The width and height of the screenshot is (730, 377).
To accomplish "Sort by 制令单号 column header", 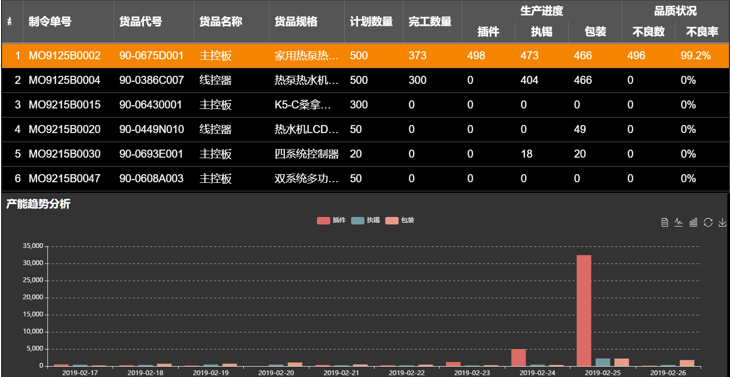I will pos(50,21).
